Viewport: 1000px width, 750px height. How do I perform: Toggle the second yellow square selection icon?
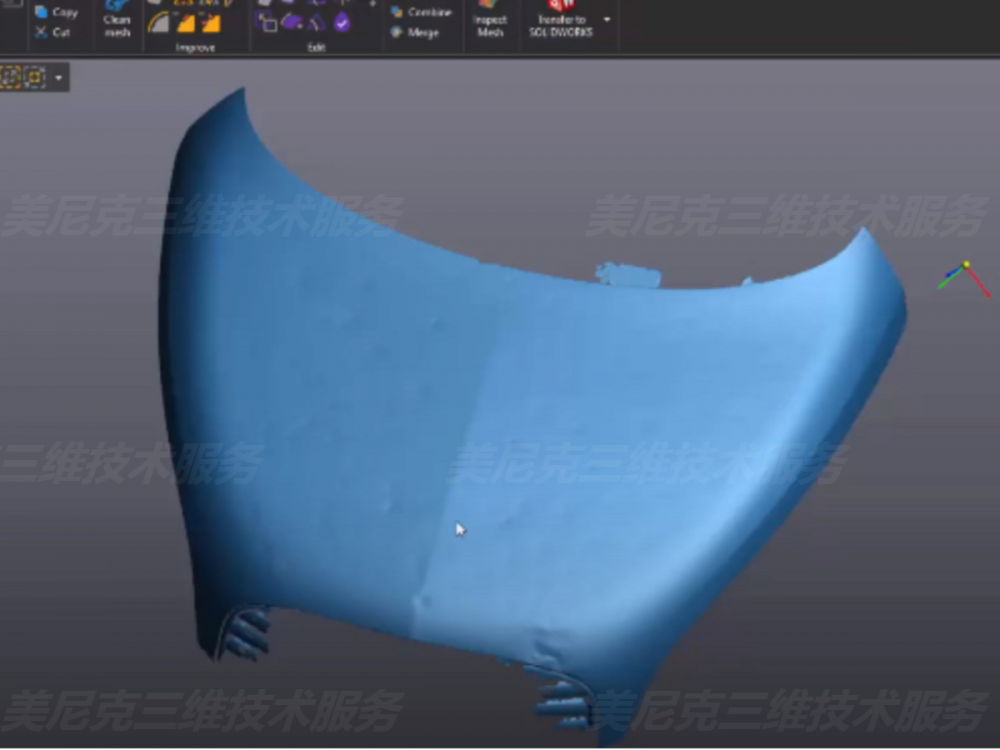pos(35,77)
